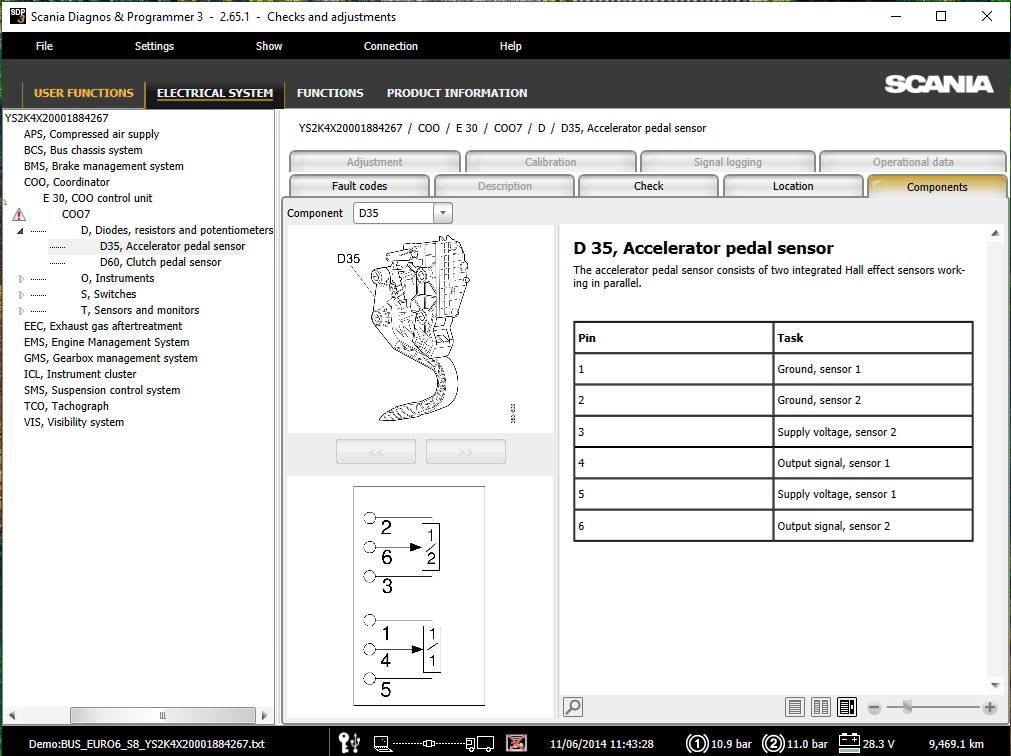Screen dimensions: 1011x756
Task: Open the Help menu
Action: tap(510, 46)
